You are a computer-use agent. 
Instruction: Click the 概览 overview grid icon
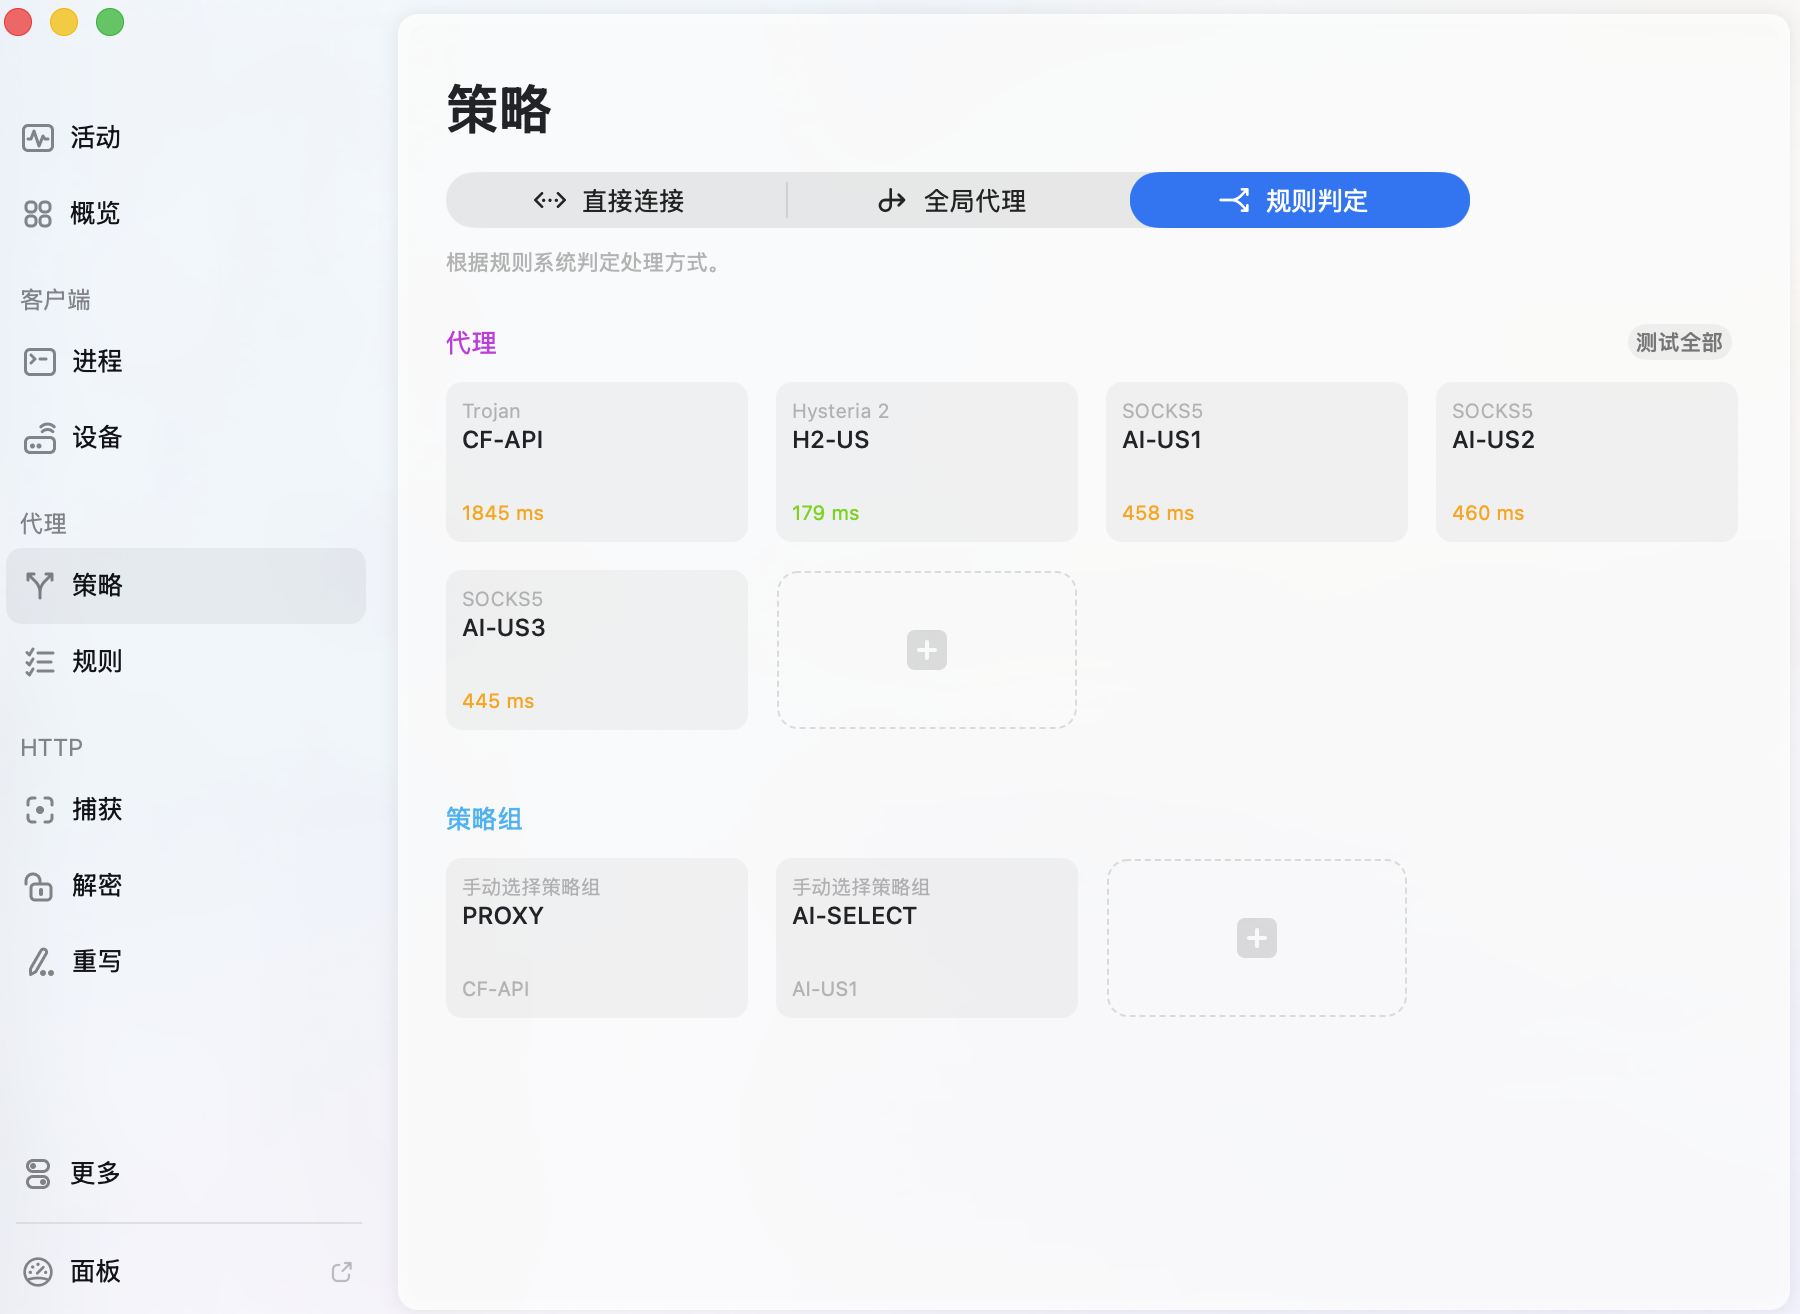[38, 214]
